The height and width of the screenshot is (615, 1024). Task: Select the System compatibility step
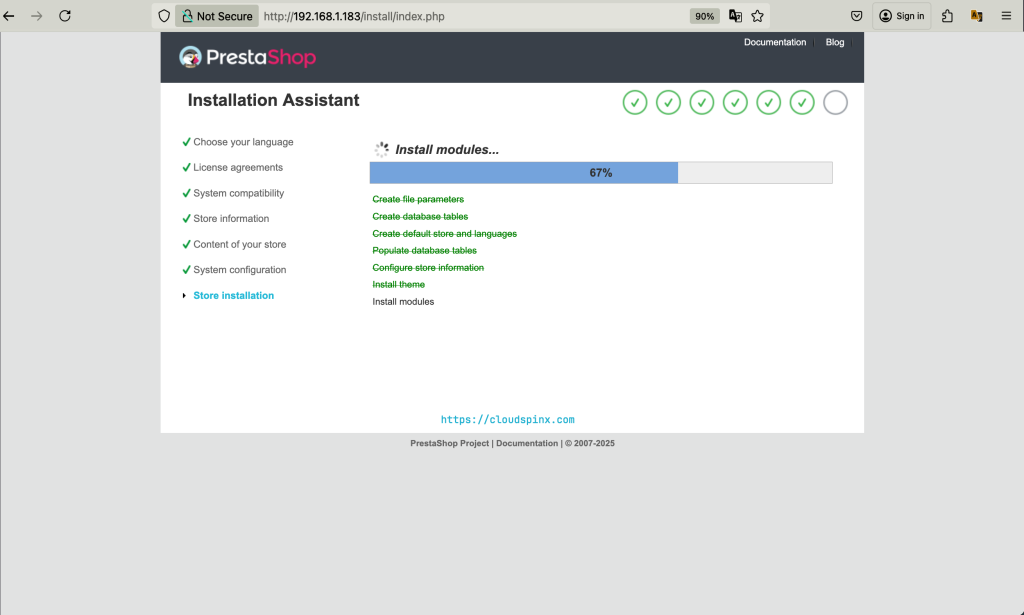238,193
